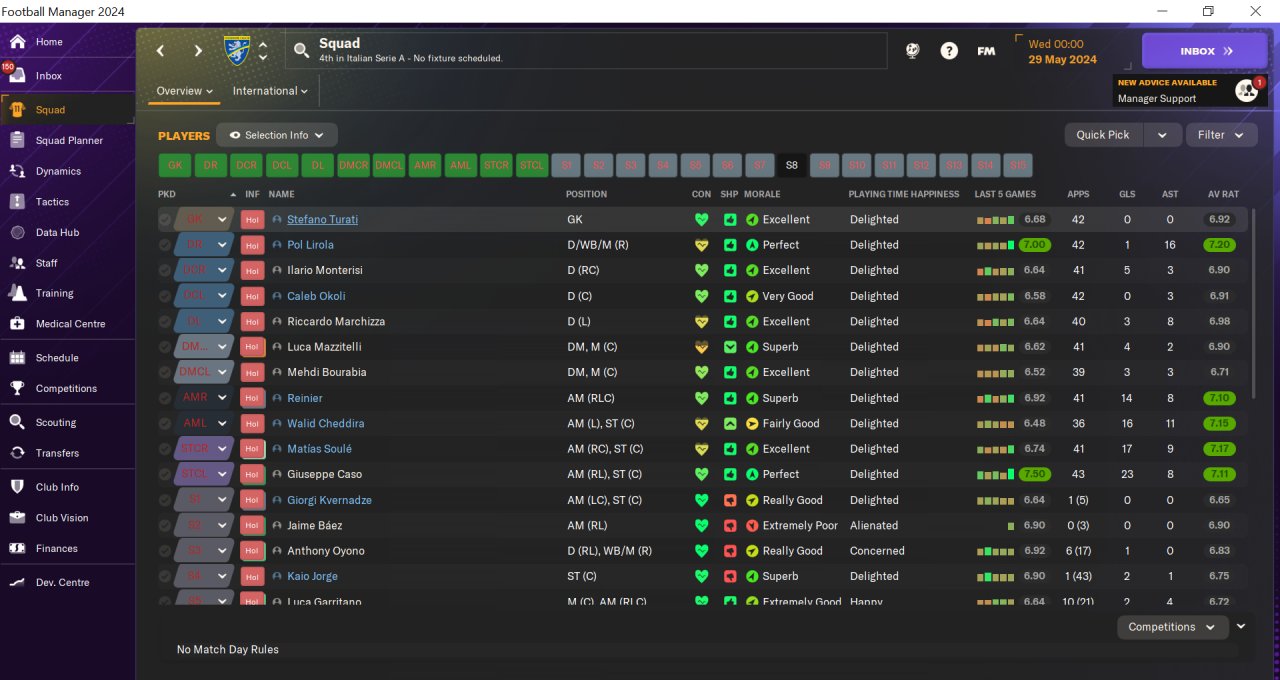Toggle selection circle for Stefano Turati
The image size is (1280, 680).
point(165,219)
